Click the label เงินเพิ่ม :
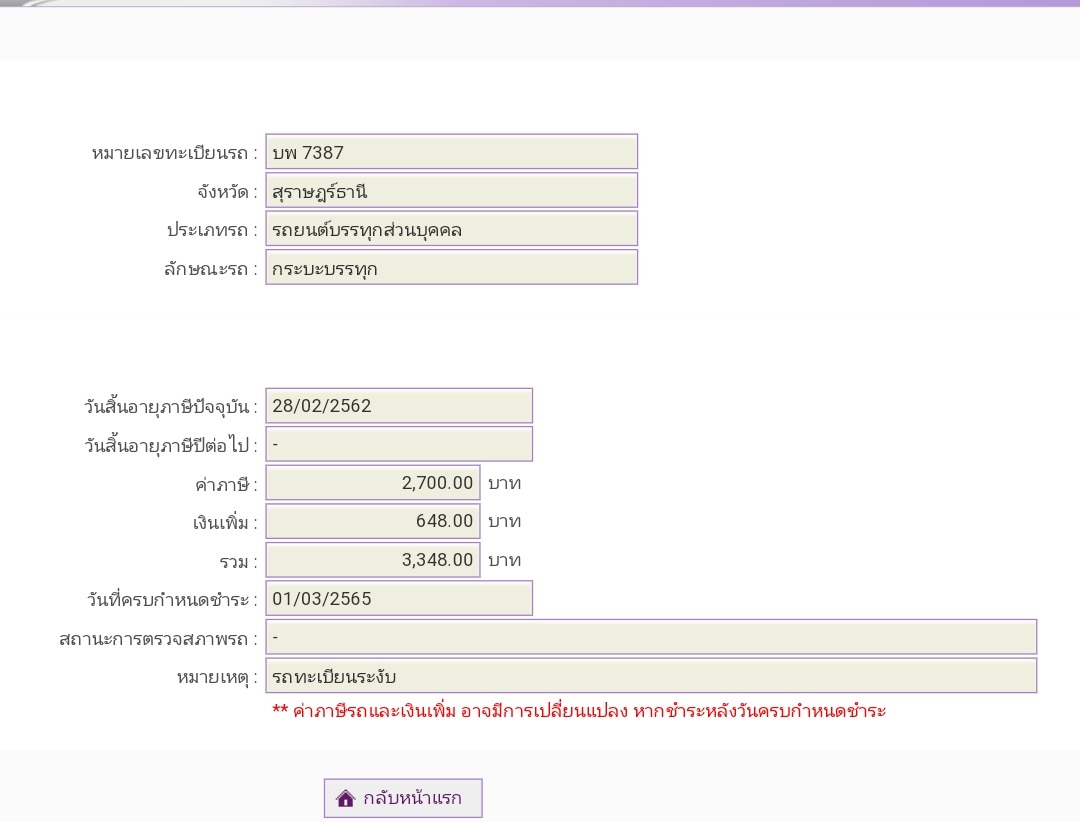The height and width of the screenshot is (822, 1080). [225, 522]
